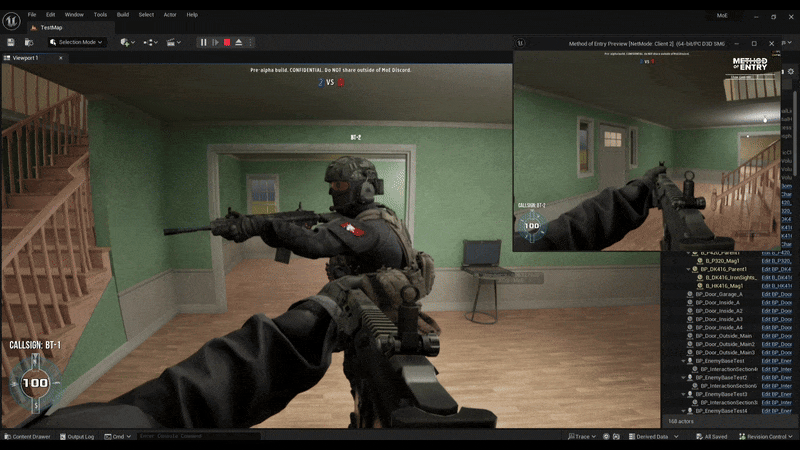The image size is (800, 450).
Task: Open the Help menu
Action: point(192,15)
